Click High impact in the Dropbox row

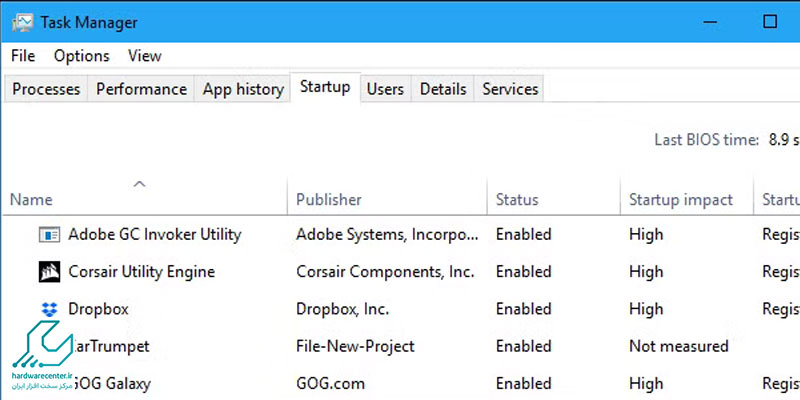tap(646, 309)
